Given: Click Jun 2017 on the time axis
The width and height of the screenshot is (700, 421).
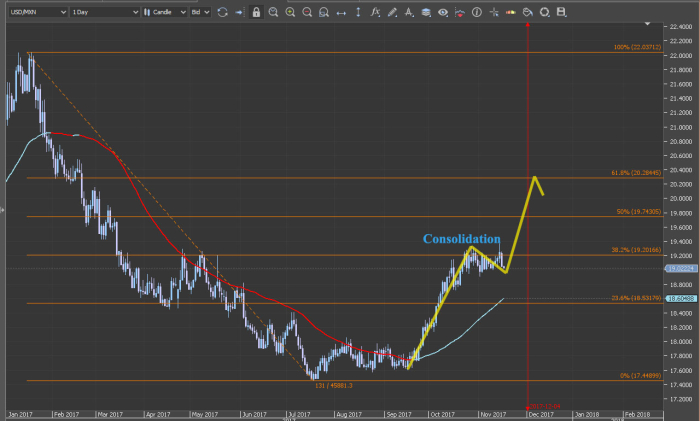Looking at the screenshot, I should [254, 414].
